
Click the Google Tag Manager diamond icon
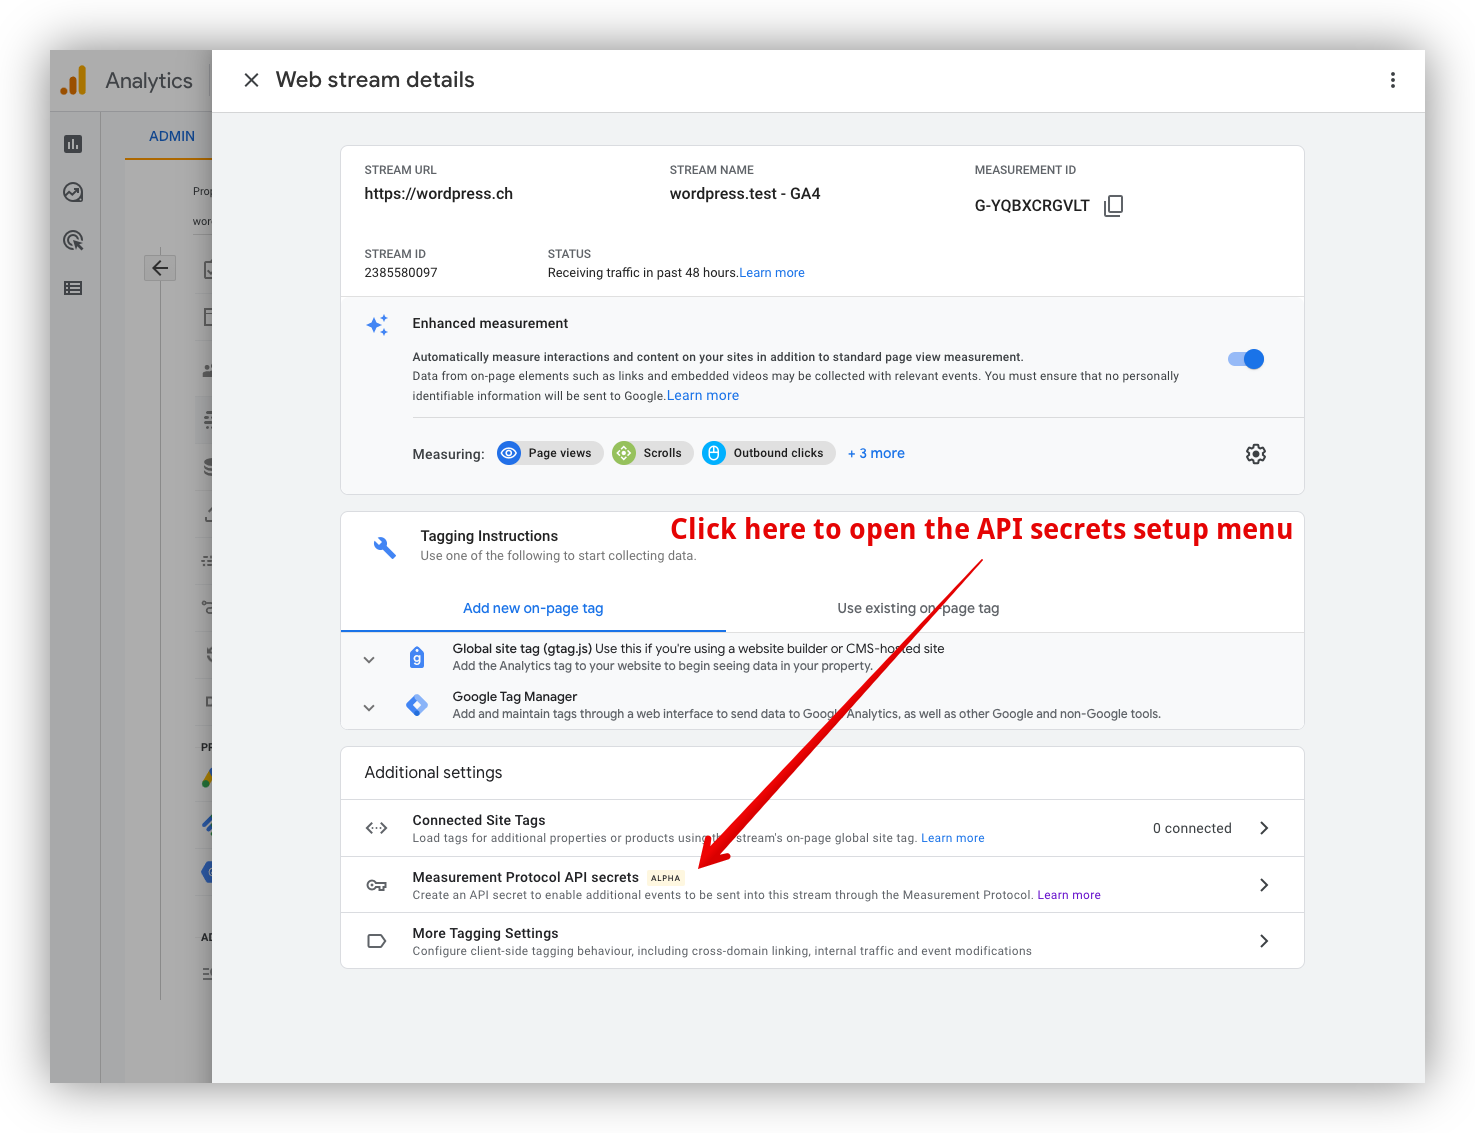point(417,705)
